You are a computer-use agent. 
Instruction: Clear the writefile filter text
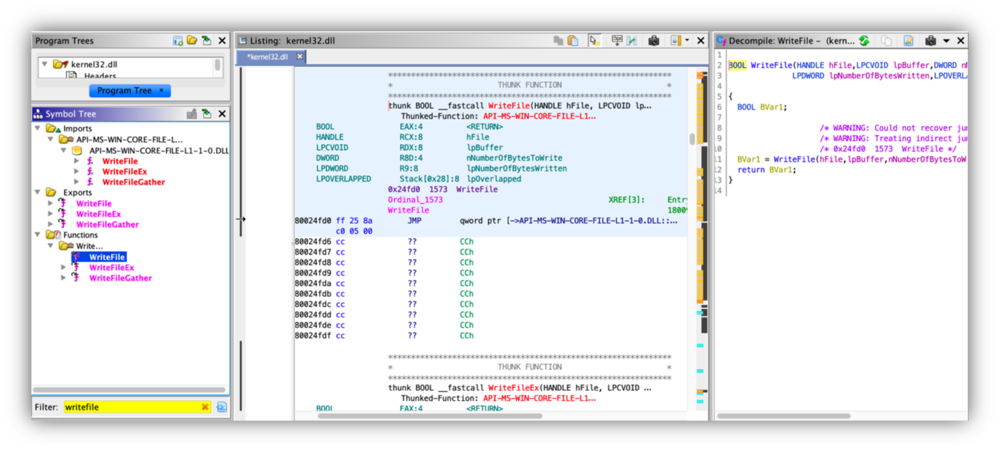205,407
